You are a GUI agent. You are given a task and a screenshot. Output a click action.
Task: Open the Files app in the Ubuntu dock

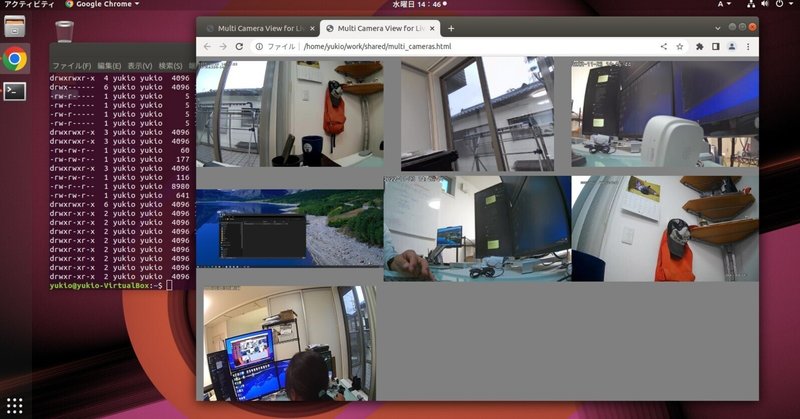[15, 27]
